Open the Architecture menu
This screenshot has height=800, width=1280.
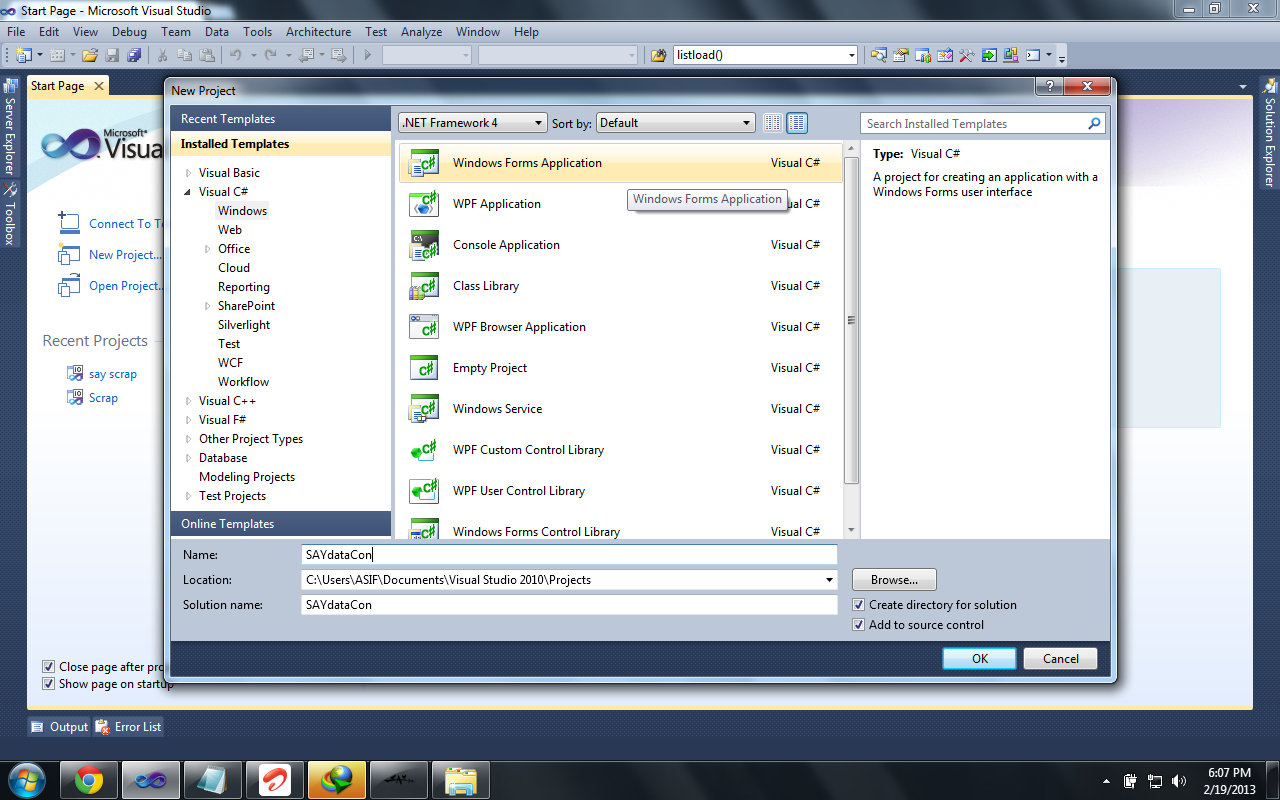(x=318, y=32)
